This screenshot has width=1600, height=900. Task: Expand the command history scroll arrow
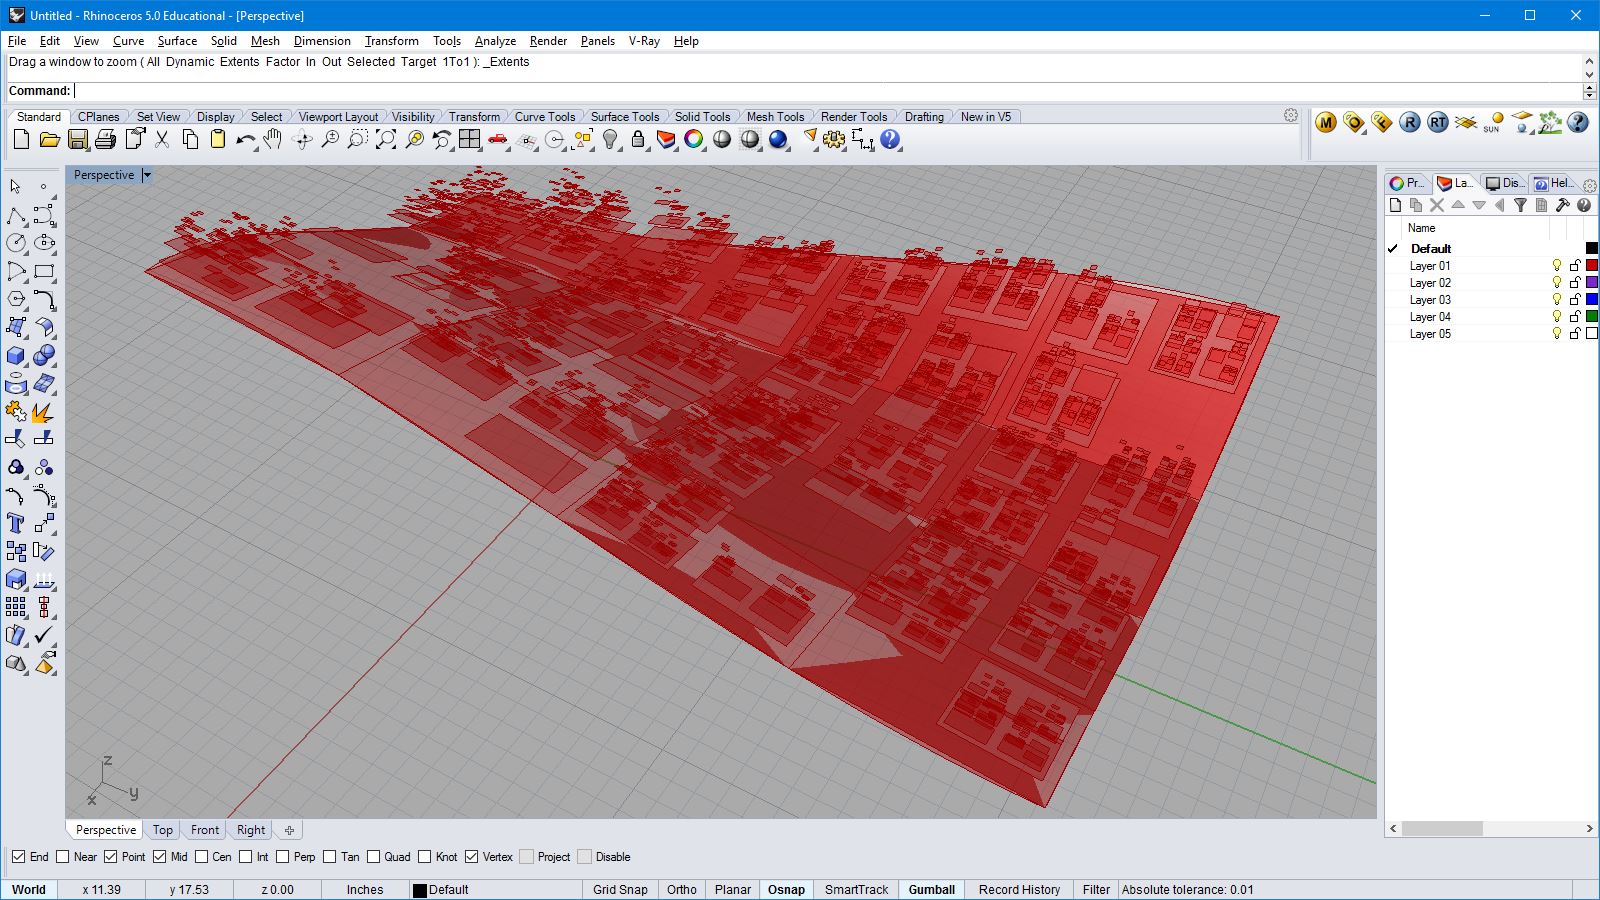[x=1589, y=75]
